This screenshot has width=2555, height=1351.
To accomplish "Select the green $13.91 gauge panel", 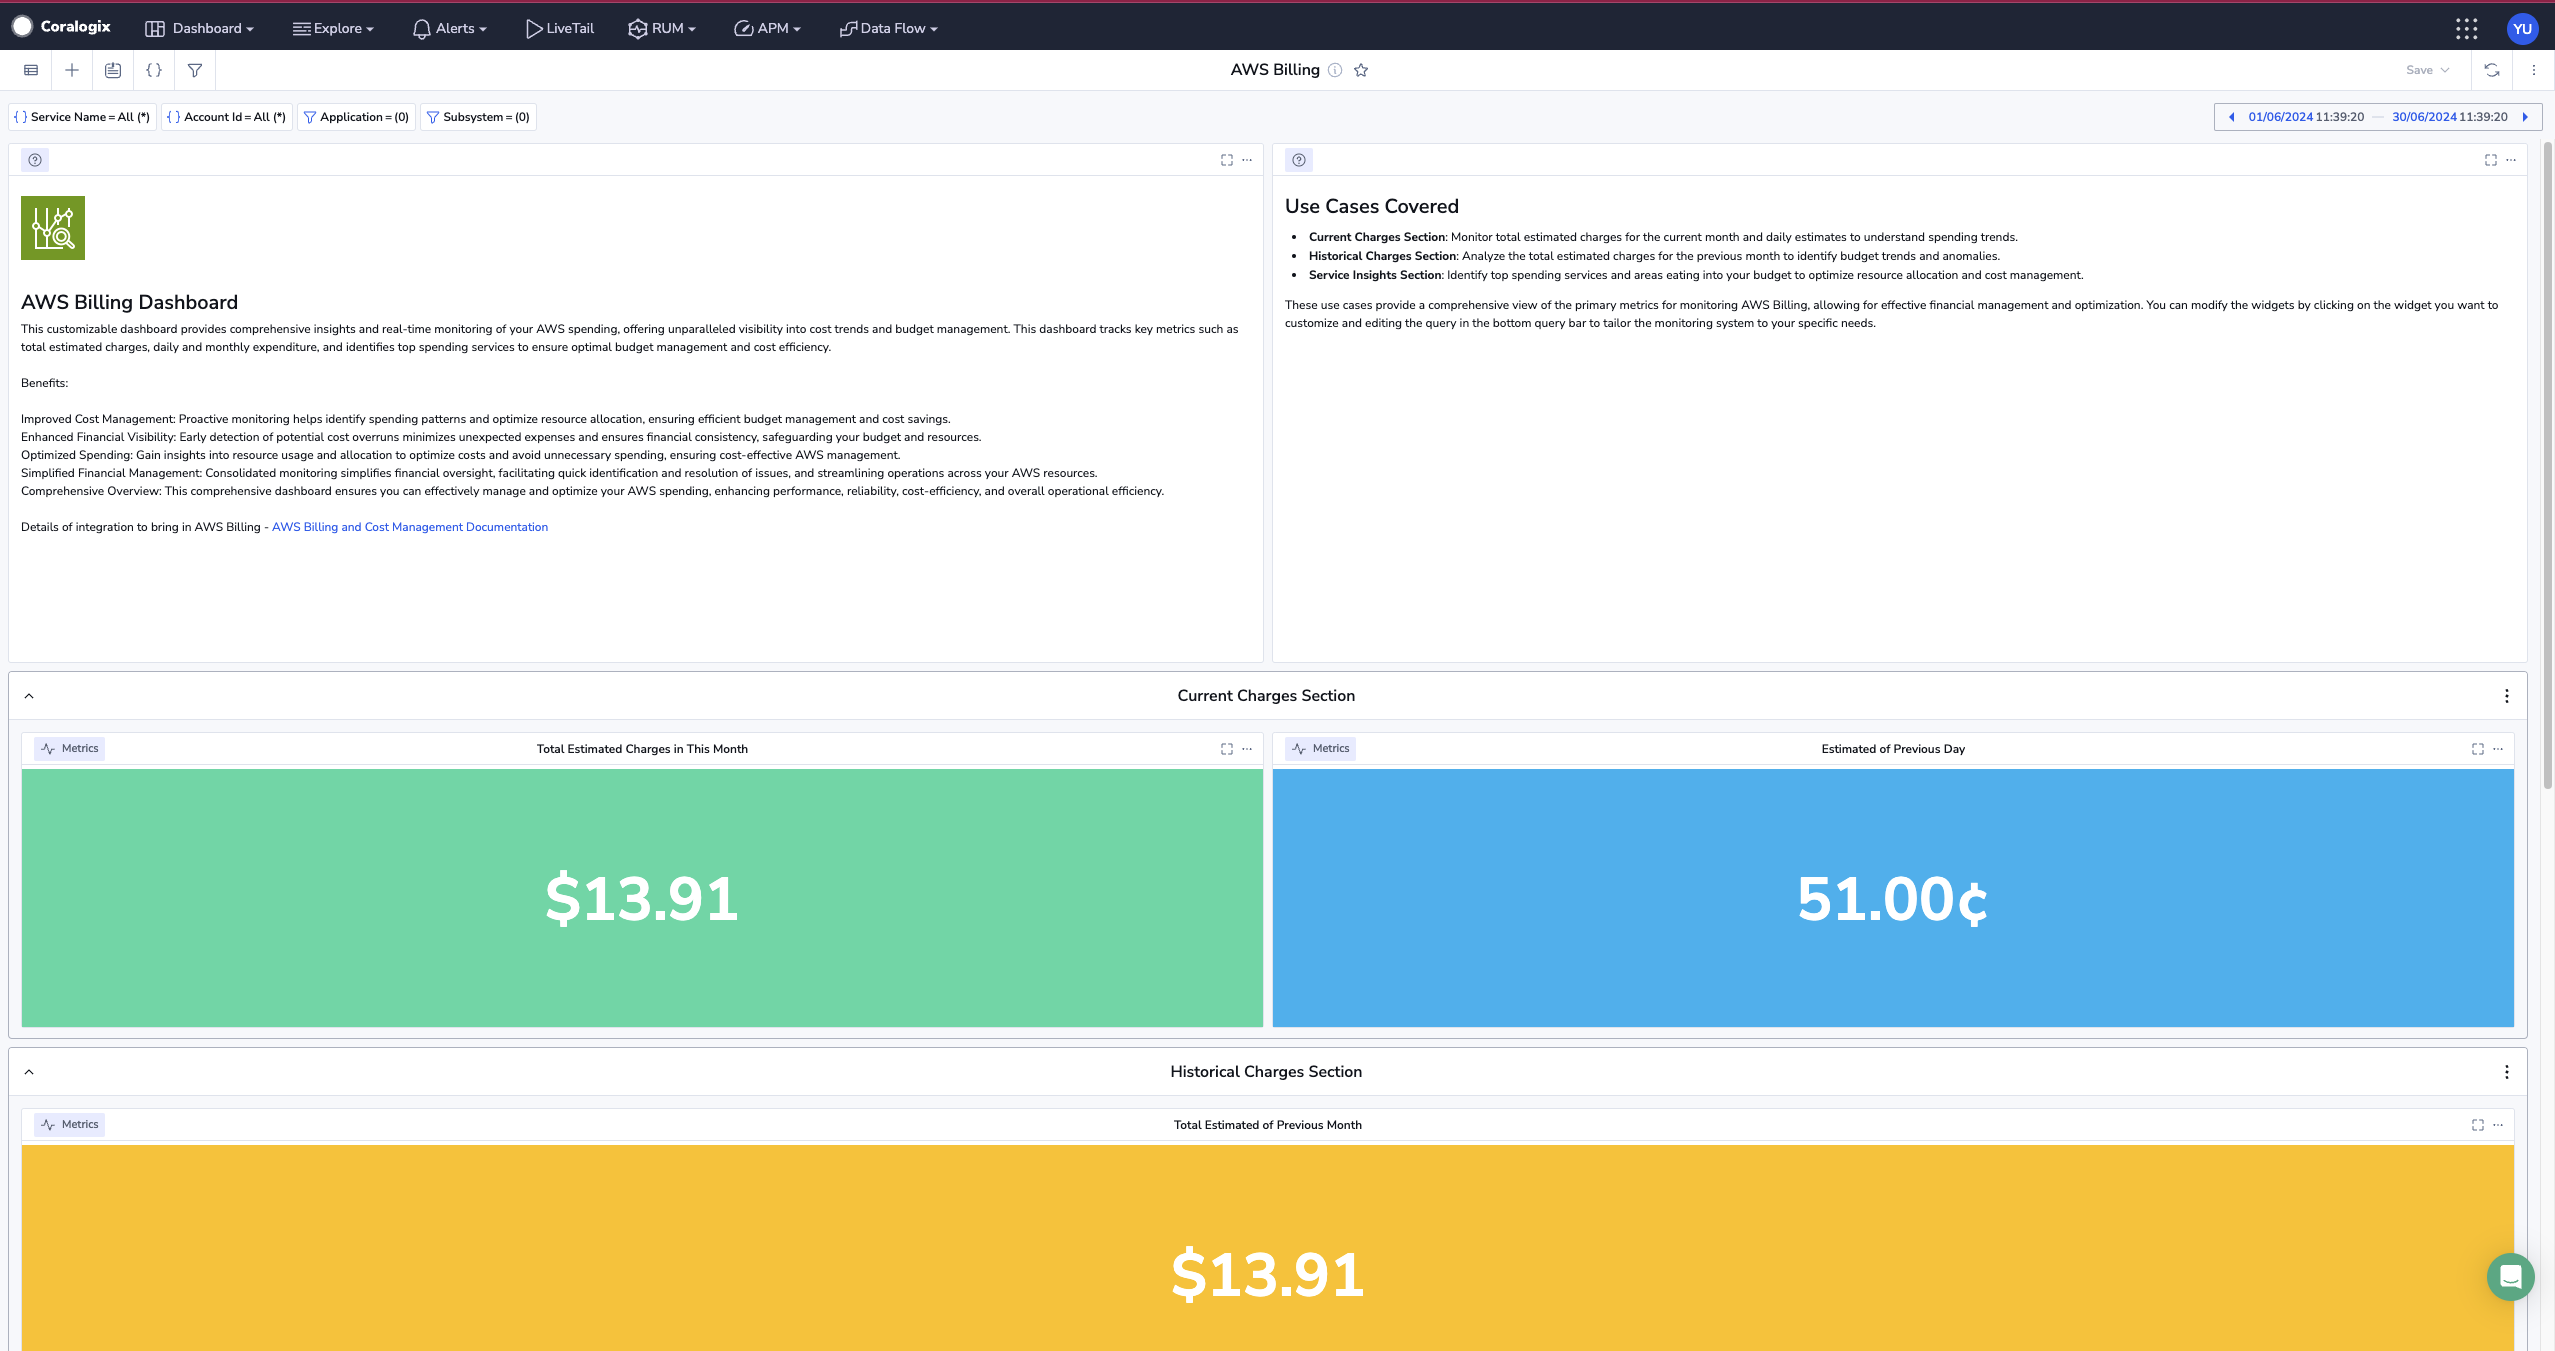I will coord(642,898).
